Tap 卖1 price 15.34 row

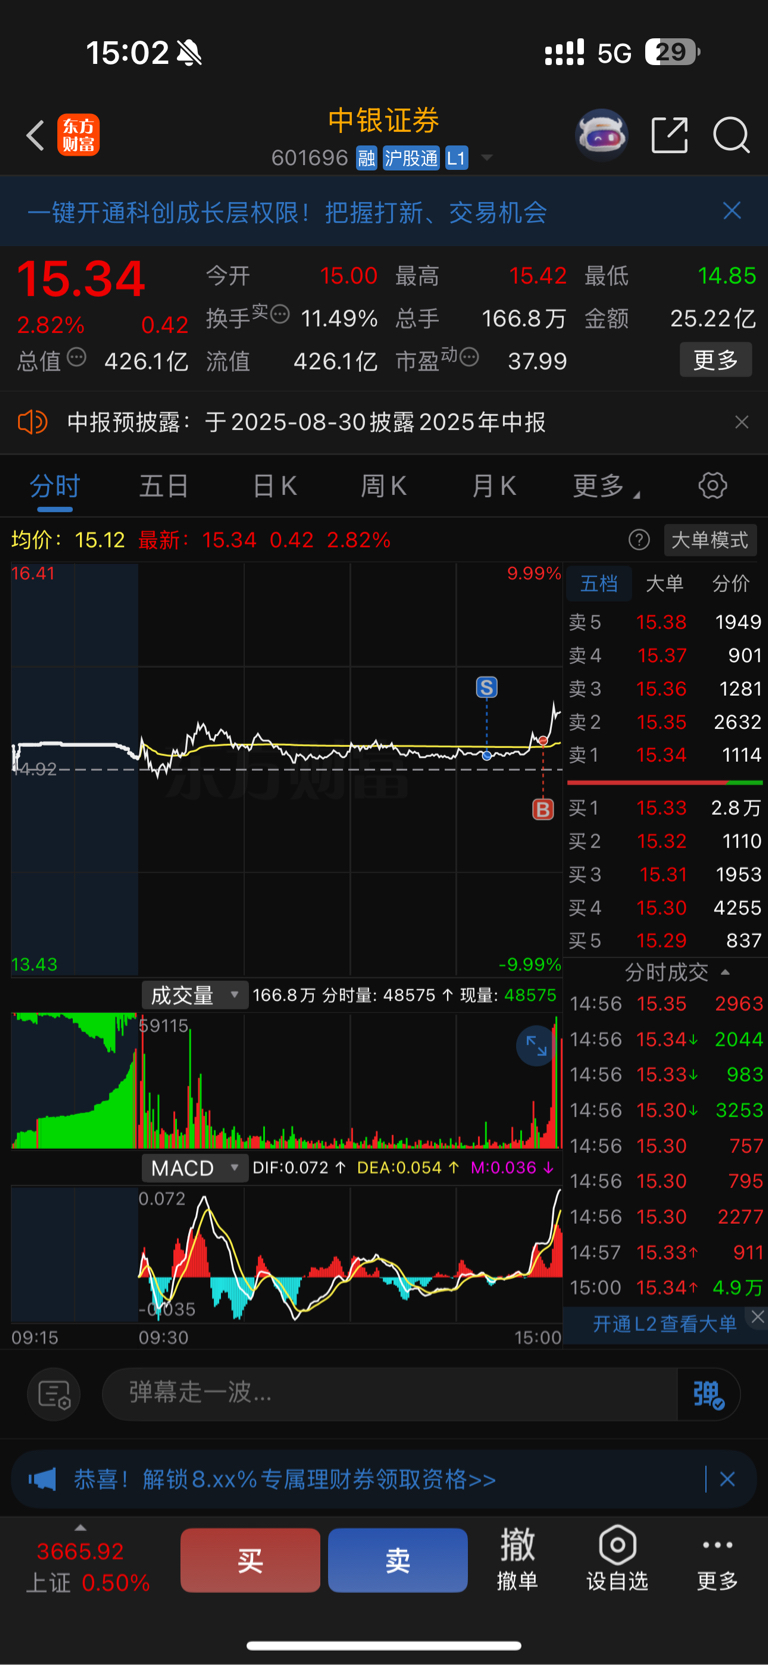(665, 755)
